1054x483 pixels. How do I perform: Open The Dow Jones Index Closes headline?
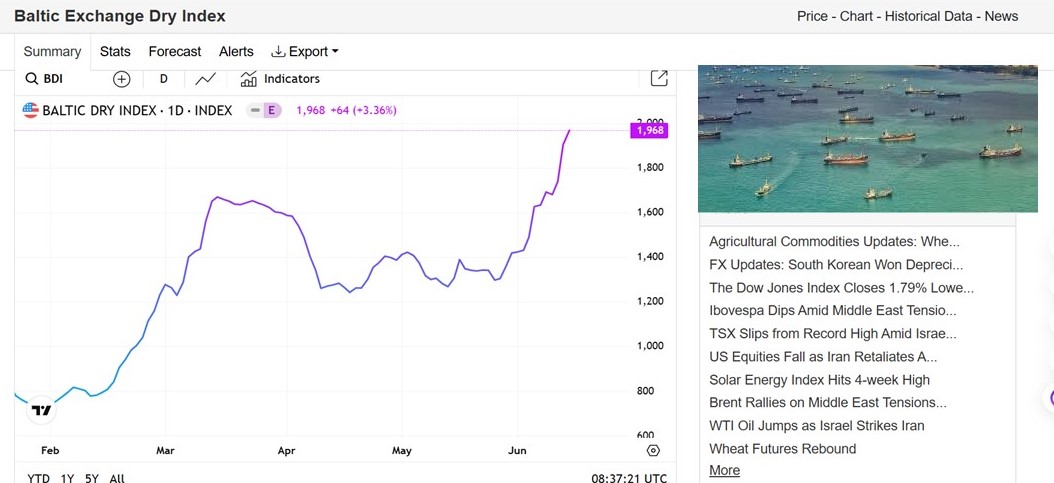pos(842,288)
